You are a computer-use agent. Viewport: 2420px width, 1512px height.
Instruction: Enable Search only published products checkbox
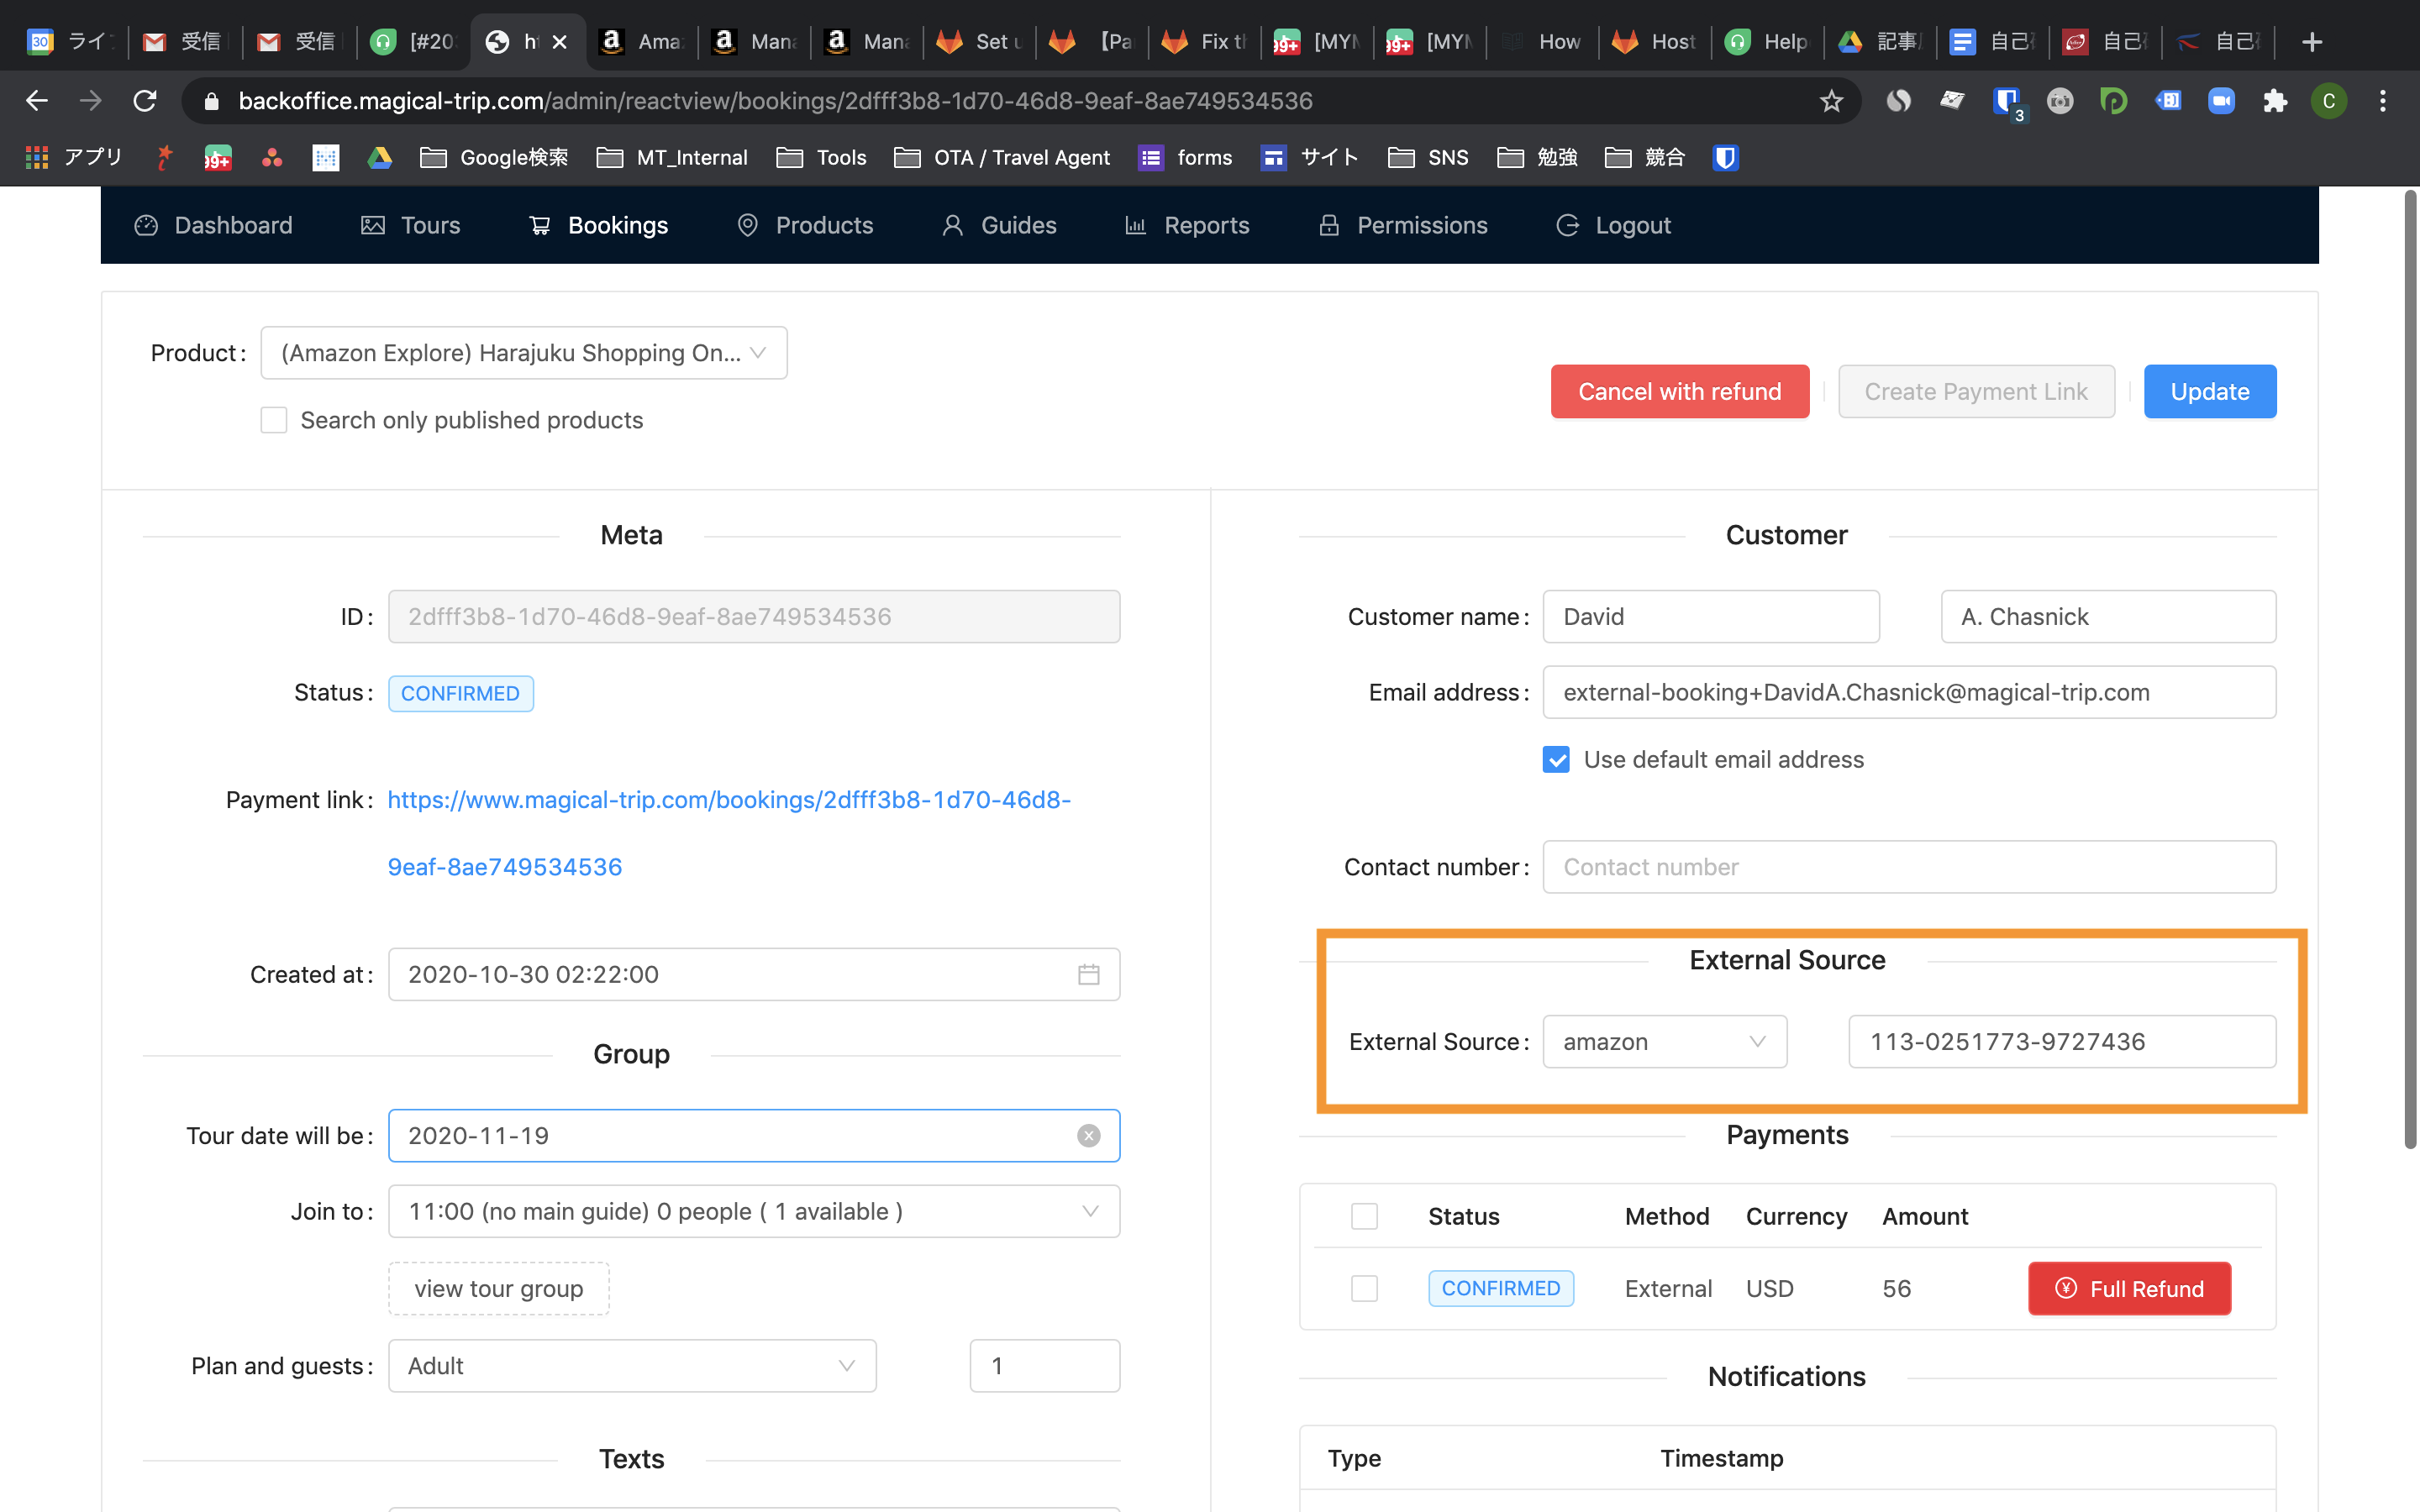(274, 420)
